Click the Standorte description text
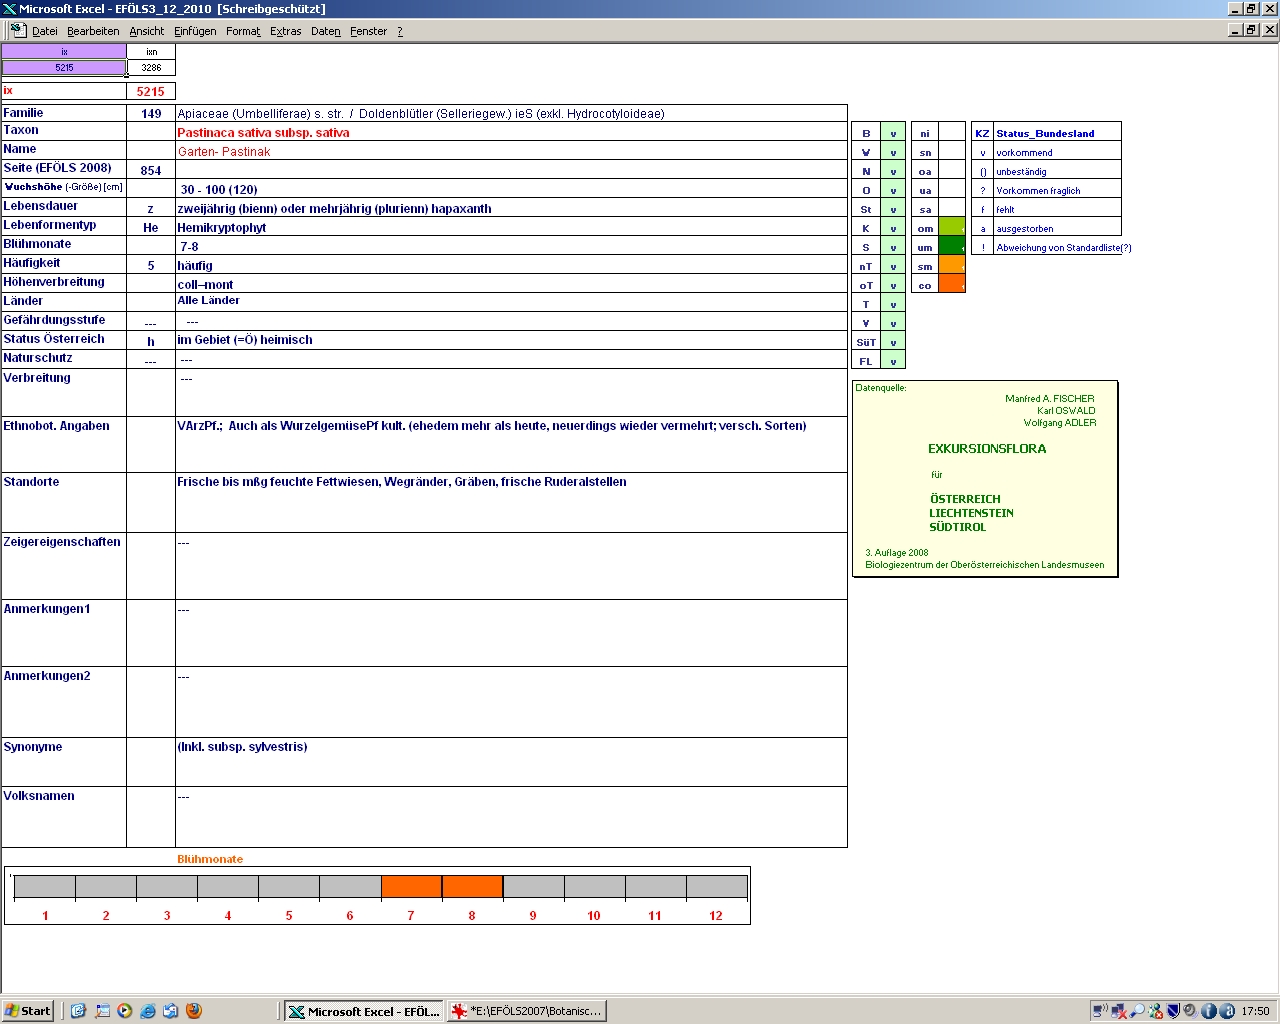 click(x=402, y=482)
